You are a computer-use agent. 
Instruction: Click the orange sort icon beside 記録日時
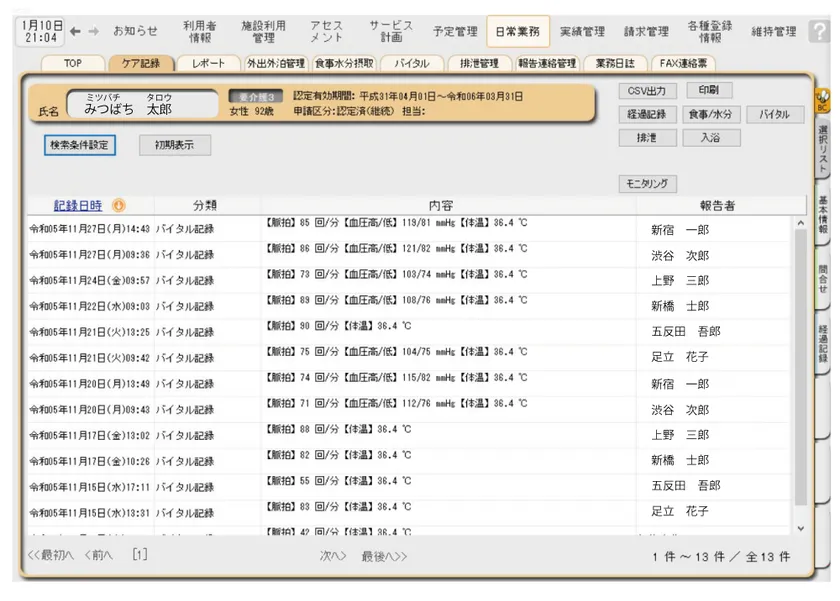click(119, 206)
